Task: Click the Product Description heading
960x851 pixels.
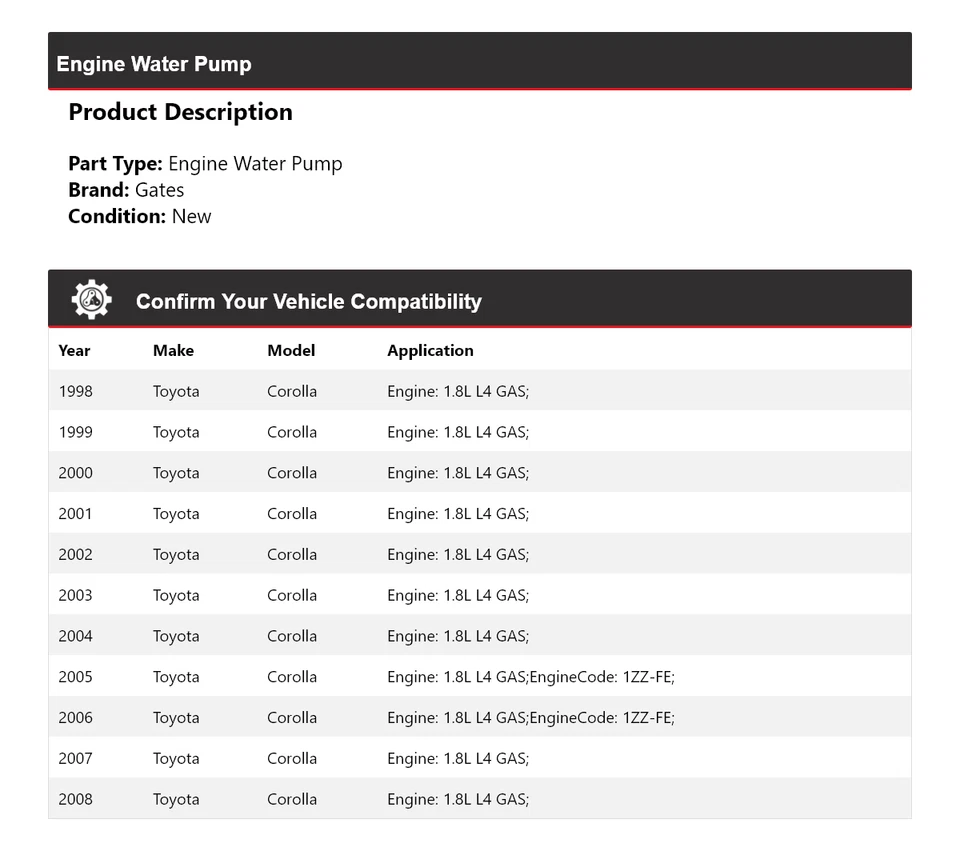Action: pyautogui.click(x=180, y=112)
